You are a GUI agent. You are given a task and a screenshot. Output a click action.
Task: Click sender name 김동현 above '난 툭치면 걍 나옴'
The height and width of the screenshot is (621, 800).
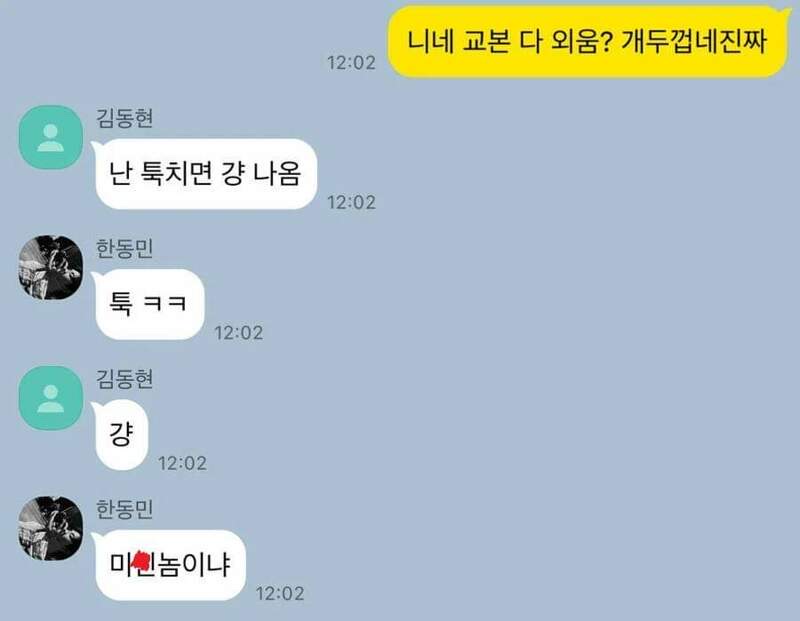pos(124,118)
